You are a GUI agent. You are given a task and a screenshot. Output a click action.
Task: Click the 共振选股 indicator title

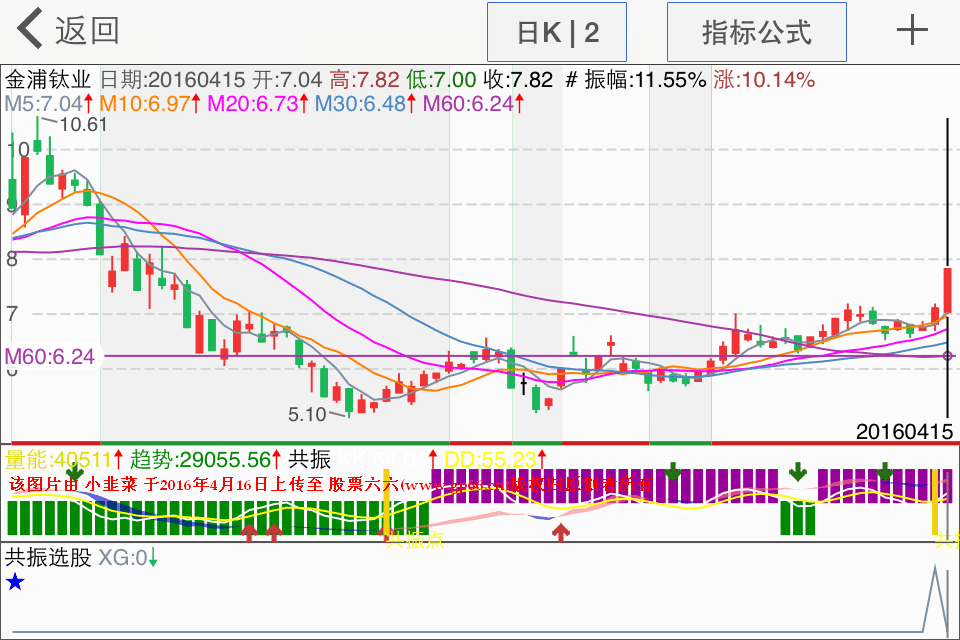pos(48,558)
